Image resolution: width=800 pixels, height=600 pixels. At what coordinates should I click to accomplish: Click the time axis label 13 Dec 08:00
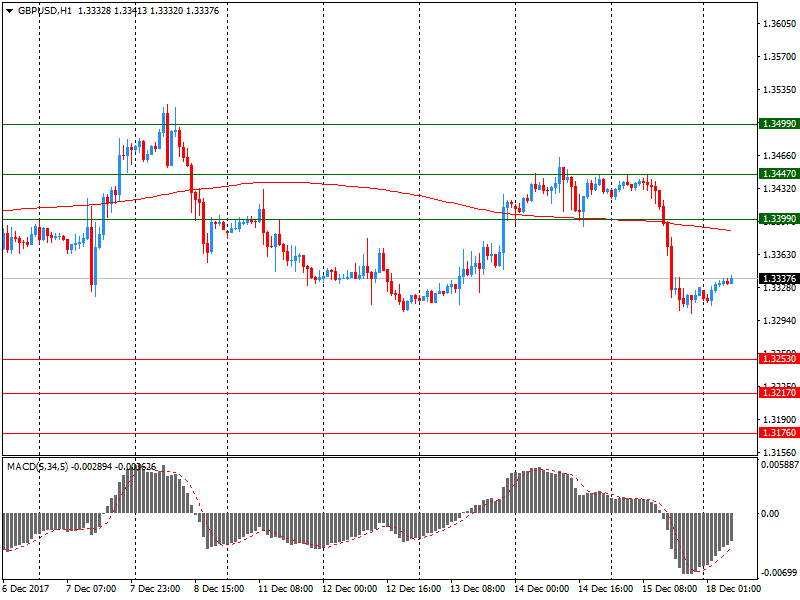click(478, 589)
